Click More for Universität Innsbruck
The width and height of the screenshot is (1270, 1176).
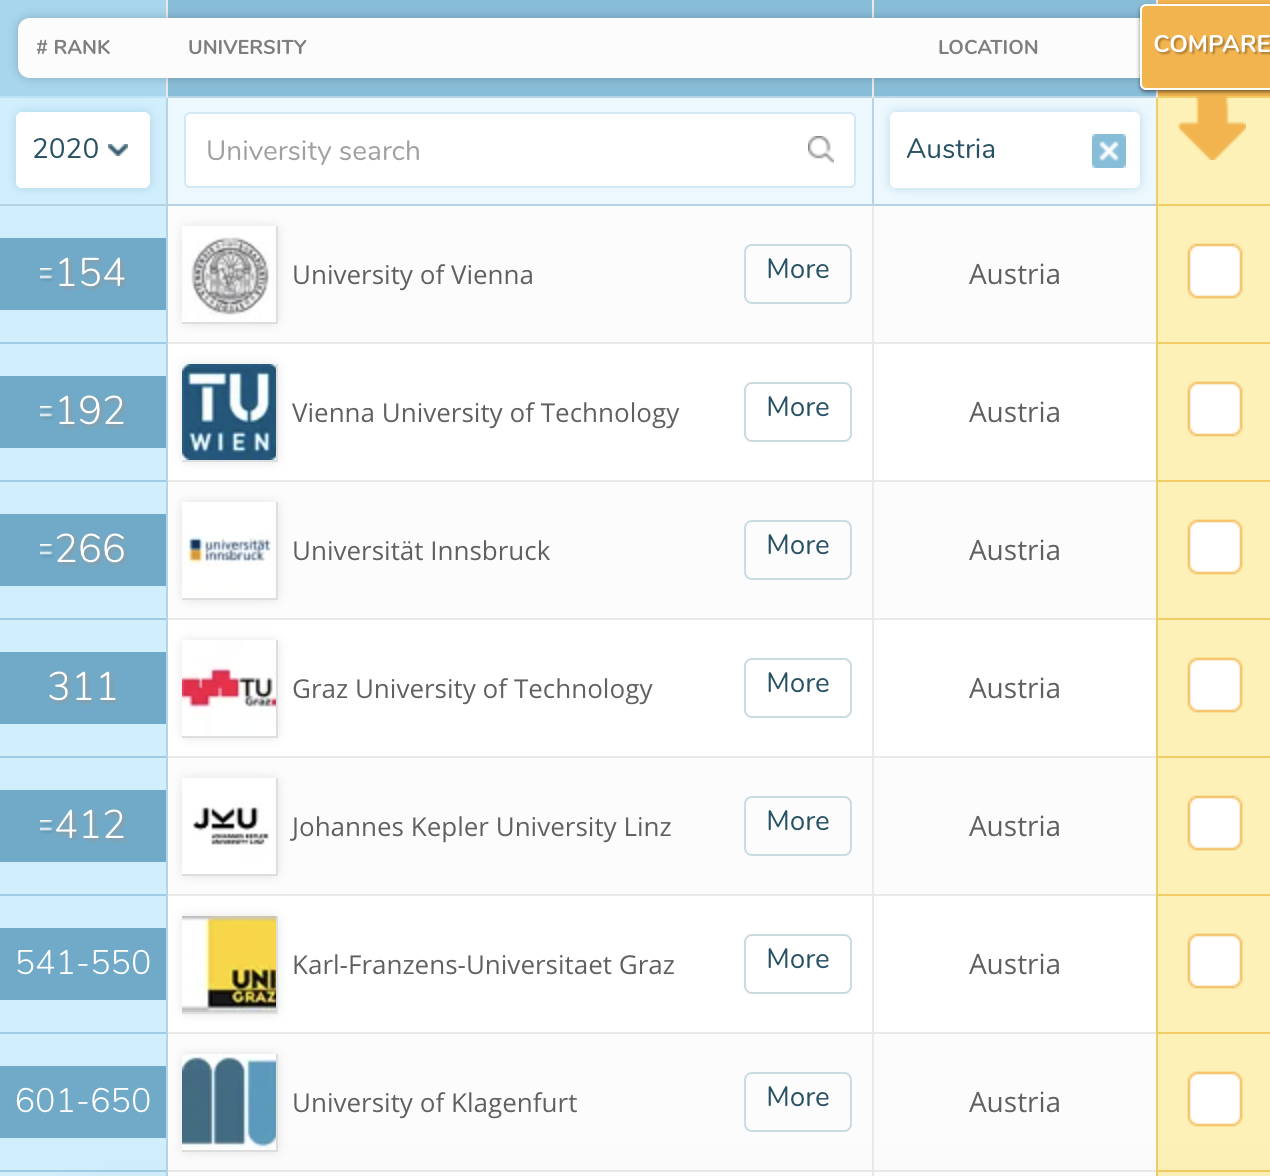point(798,549)
